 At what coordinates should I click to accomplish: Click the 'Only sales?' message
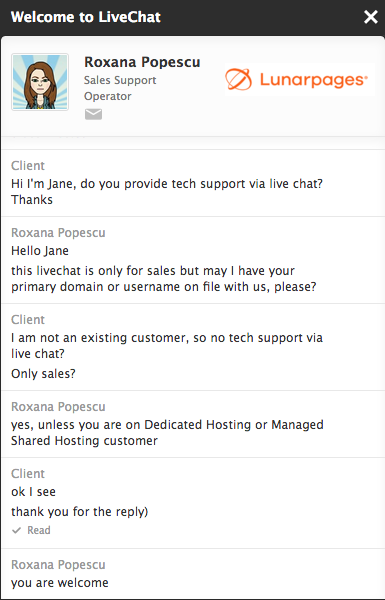(43, 373)
